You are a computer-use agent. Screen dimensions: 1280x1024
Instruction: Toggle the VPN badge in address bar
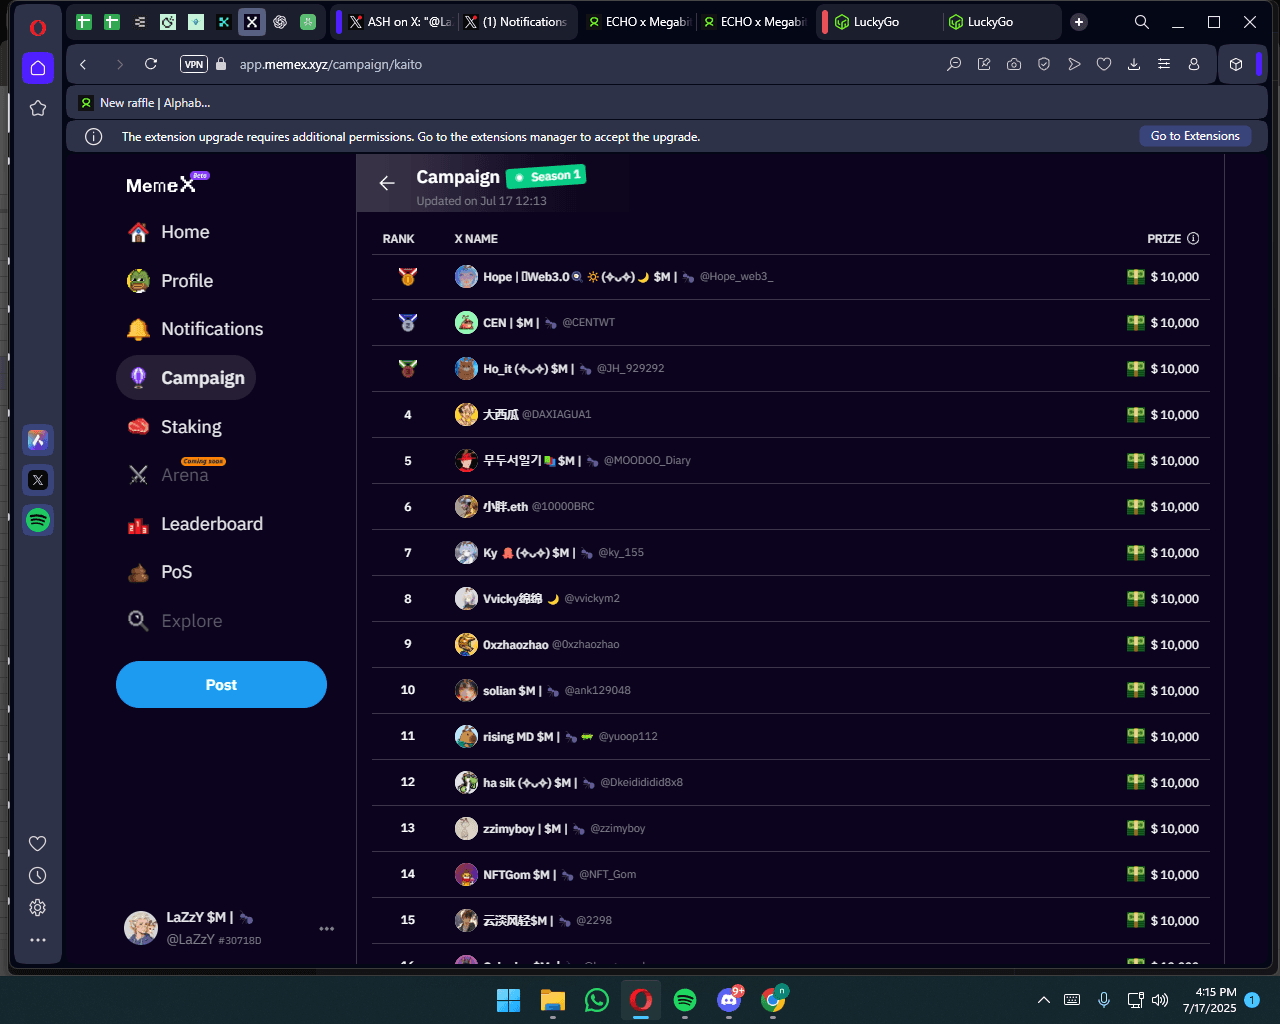(x=194, y=64)
